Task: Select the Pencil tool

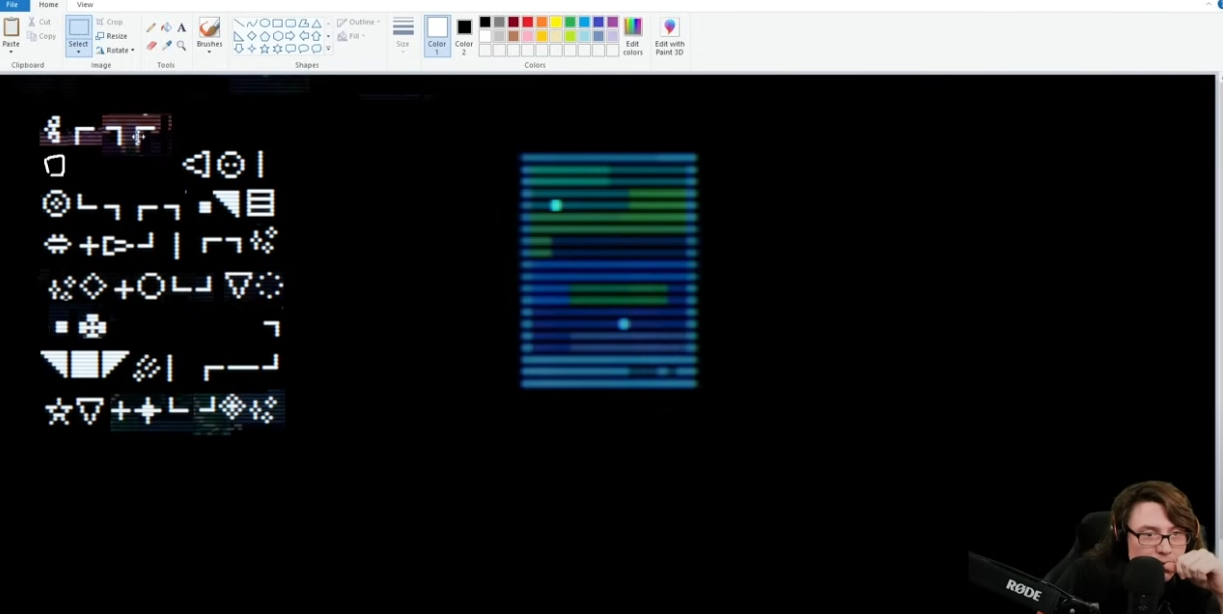Action: [151, 27]
